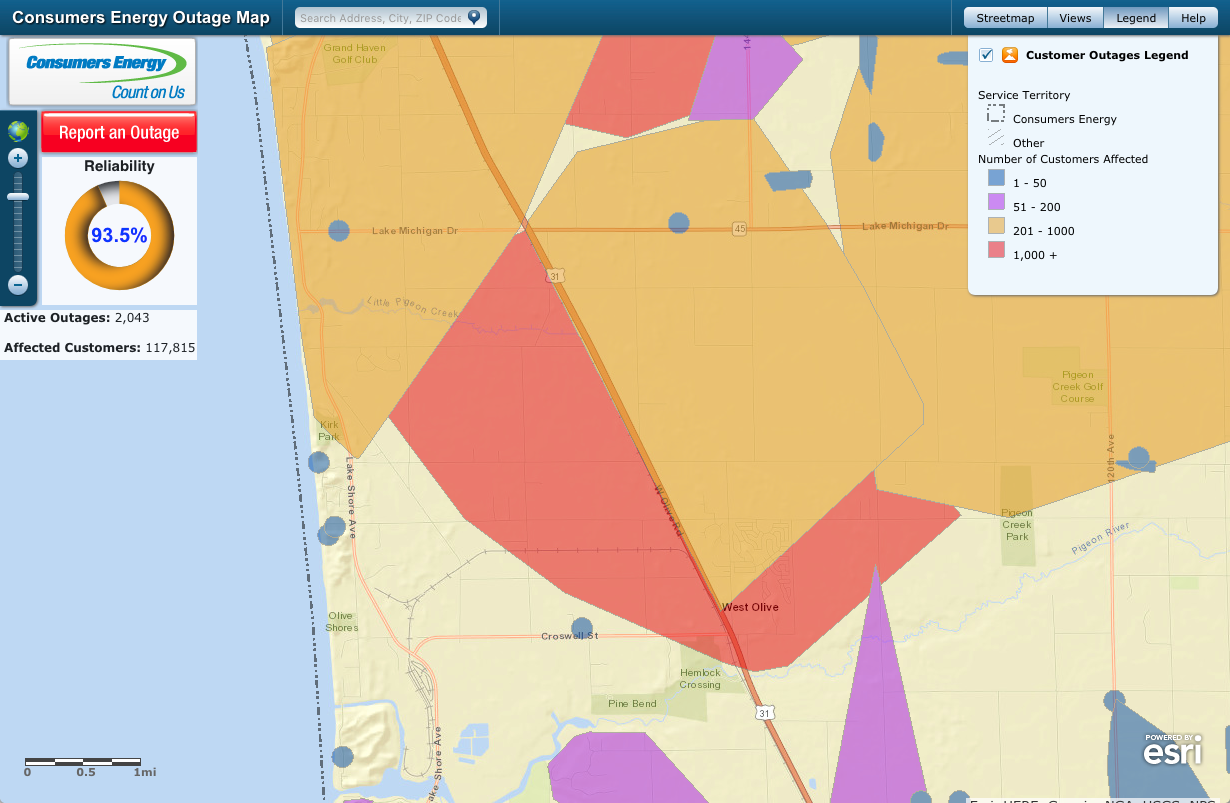Click the blue 1 - 50 swatch
Viewport: 1230px width, 803px height.
(x=996, y=178)
